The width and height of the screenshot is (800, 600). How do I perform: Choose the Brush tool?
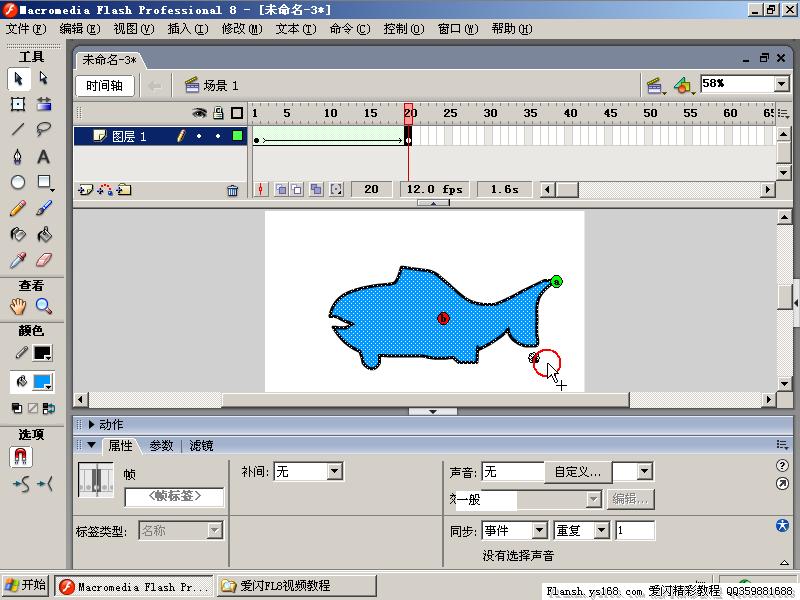(44, 208)
